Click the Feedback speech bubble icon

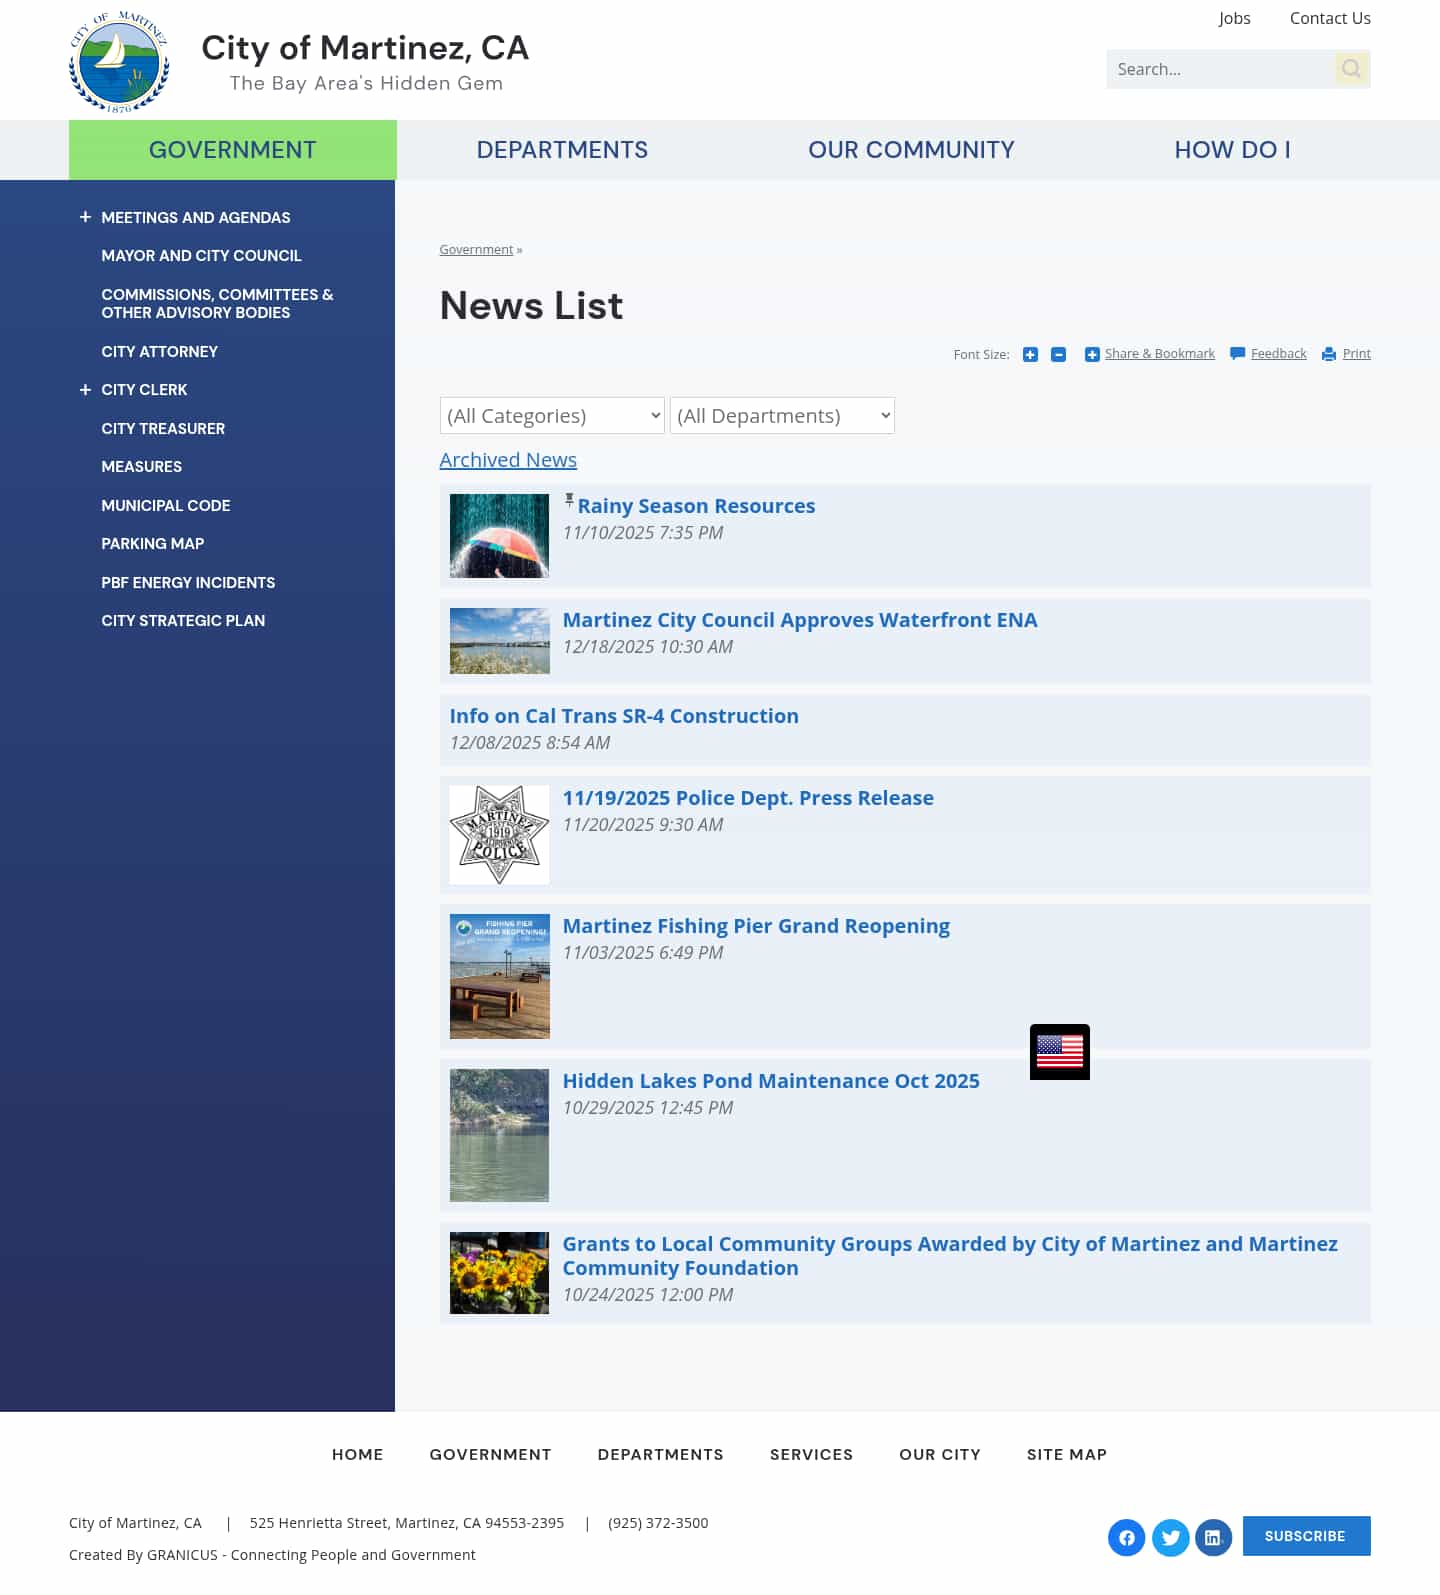[1237, 354]
